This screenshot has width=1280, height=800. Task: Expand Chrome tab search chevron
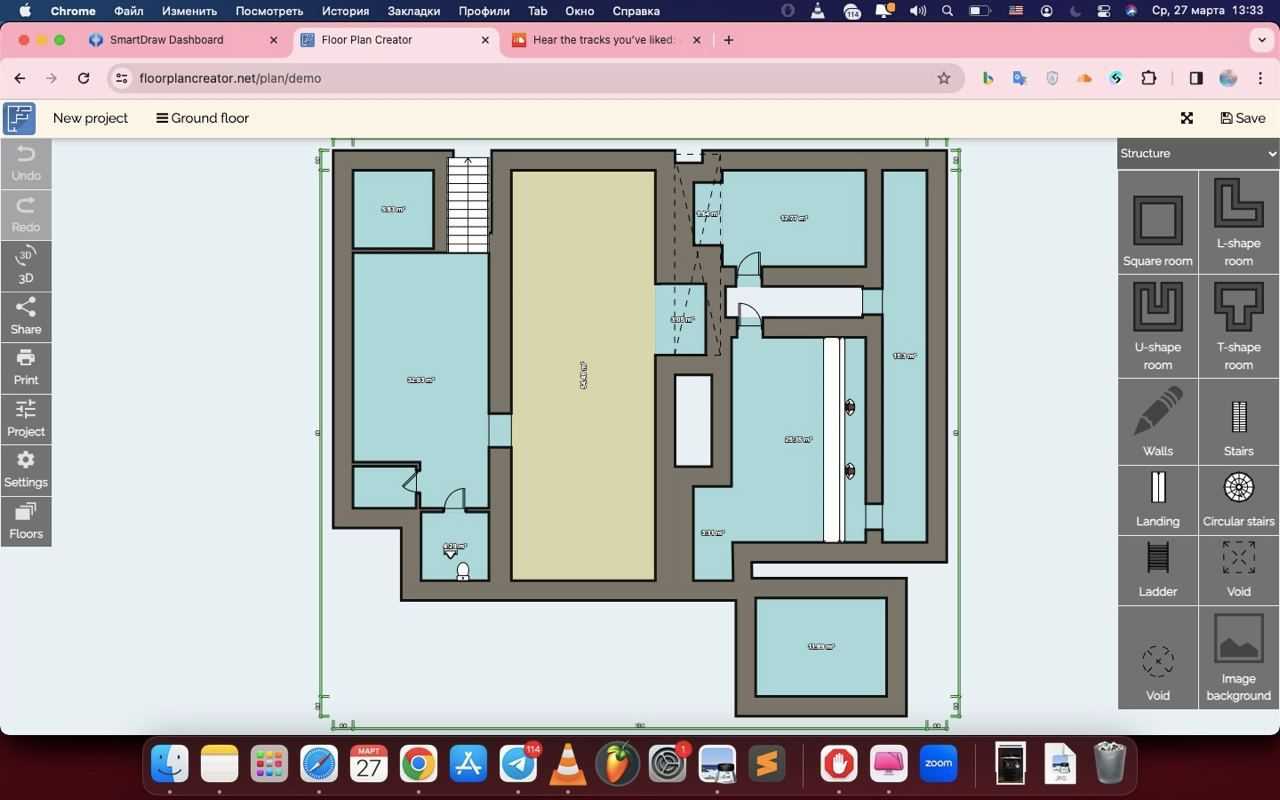(1261, 40)
